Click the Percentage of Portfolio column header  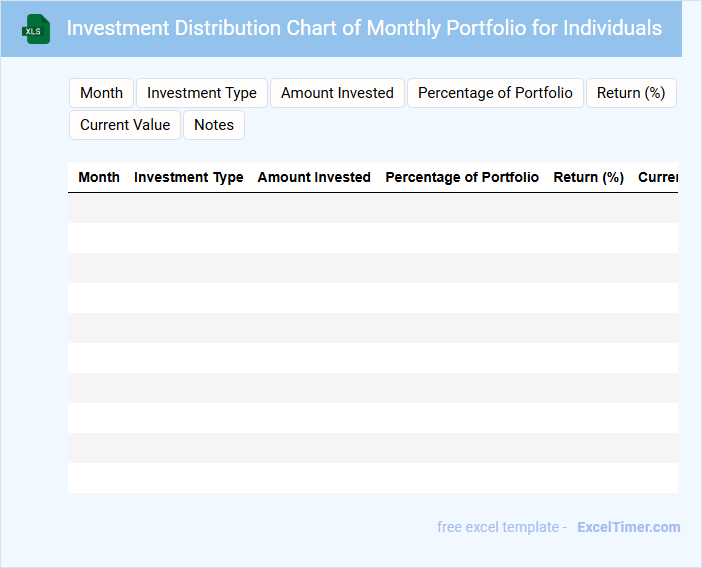tap(462, 177)
